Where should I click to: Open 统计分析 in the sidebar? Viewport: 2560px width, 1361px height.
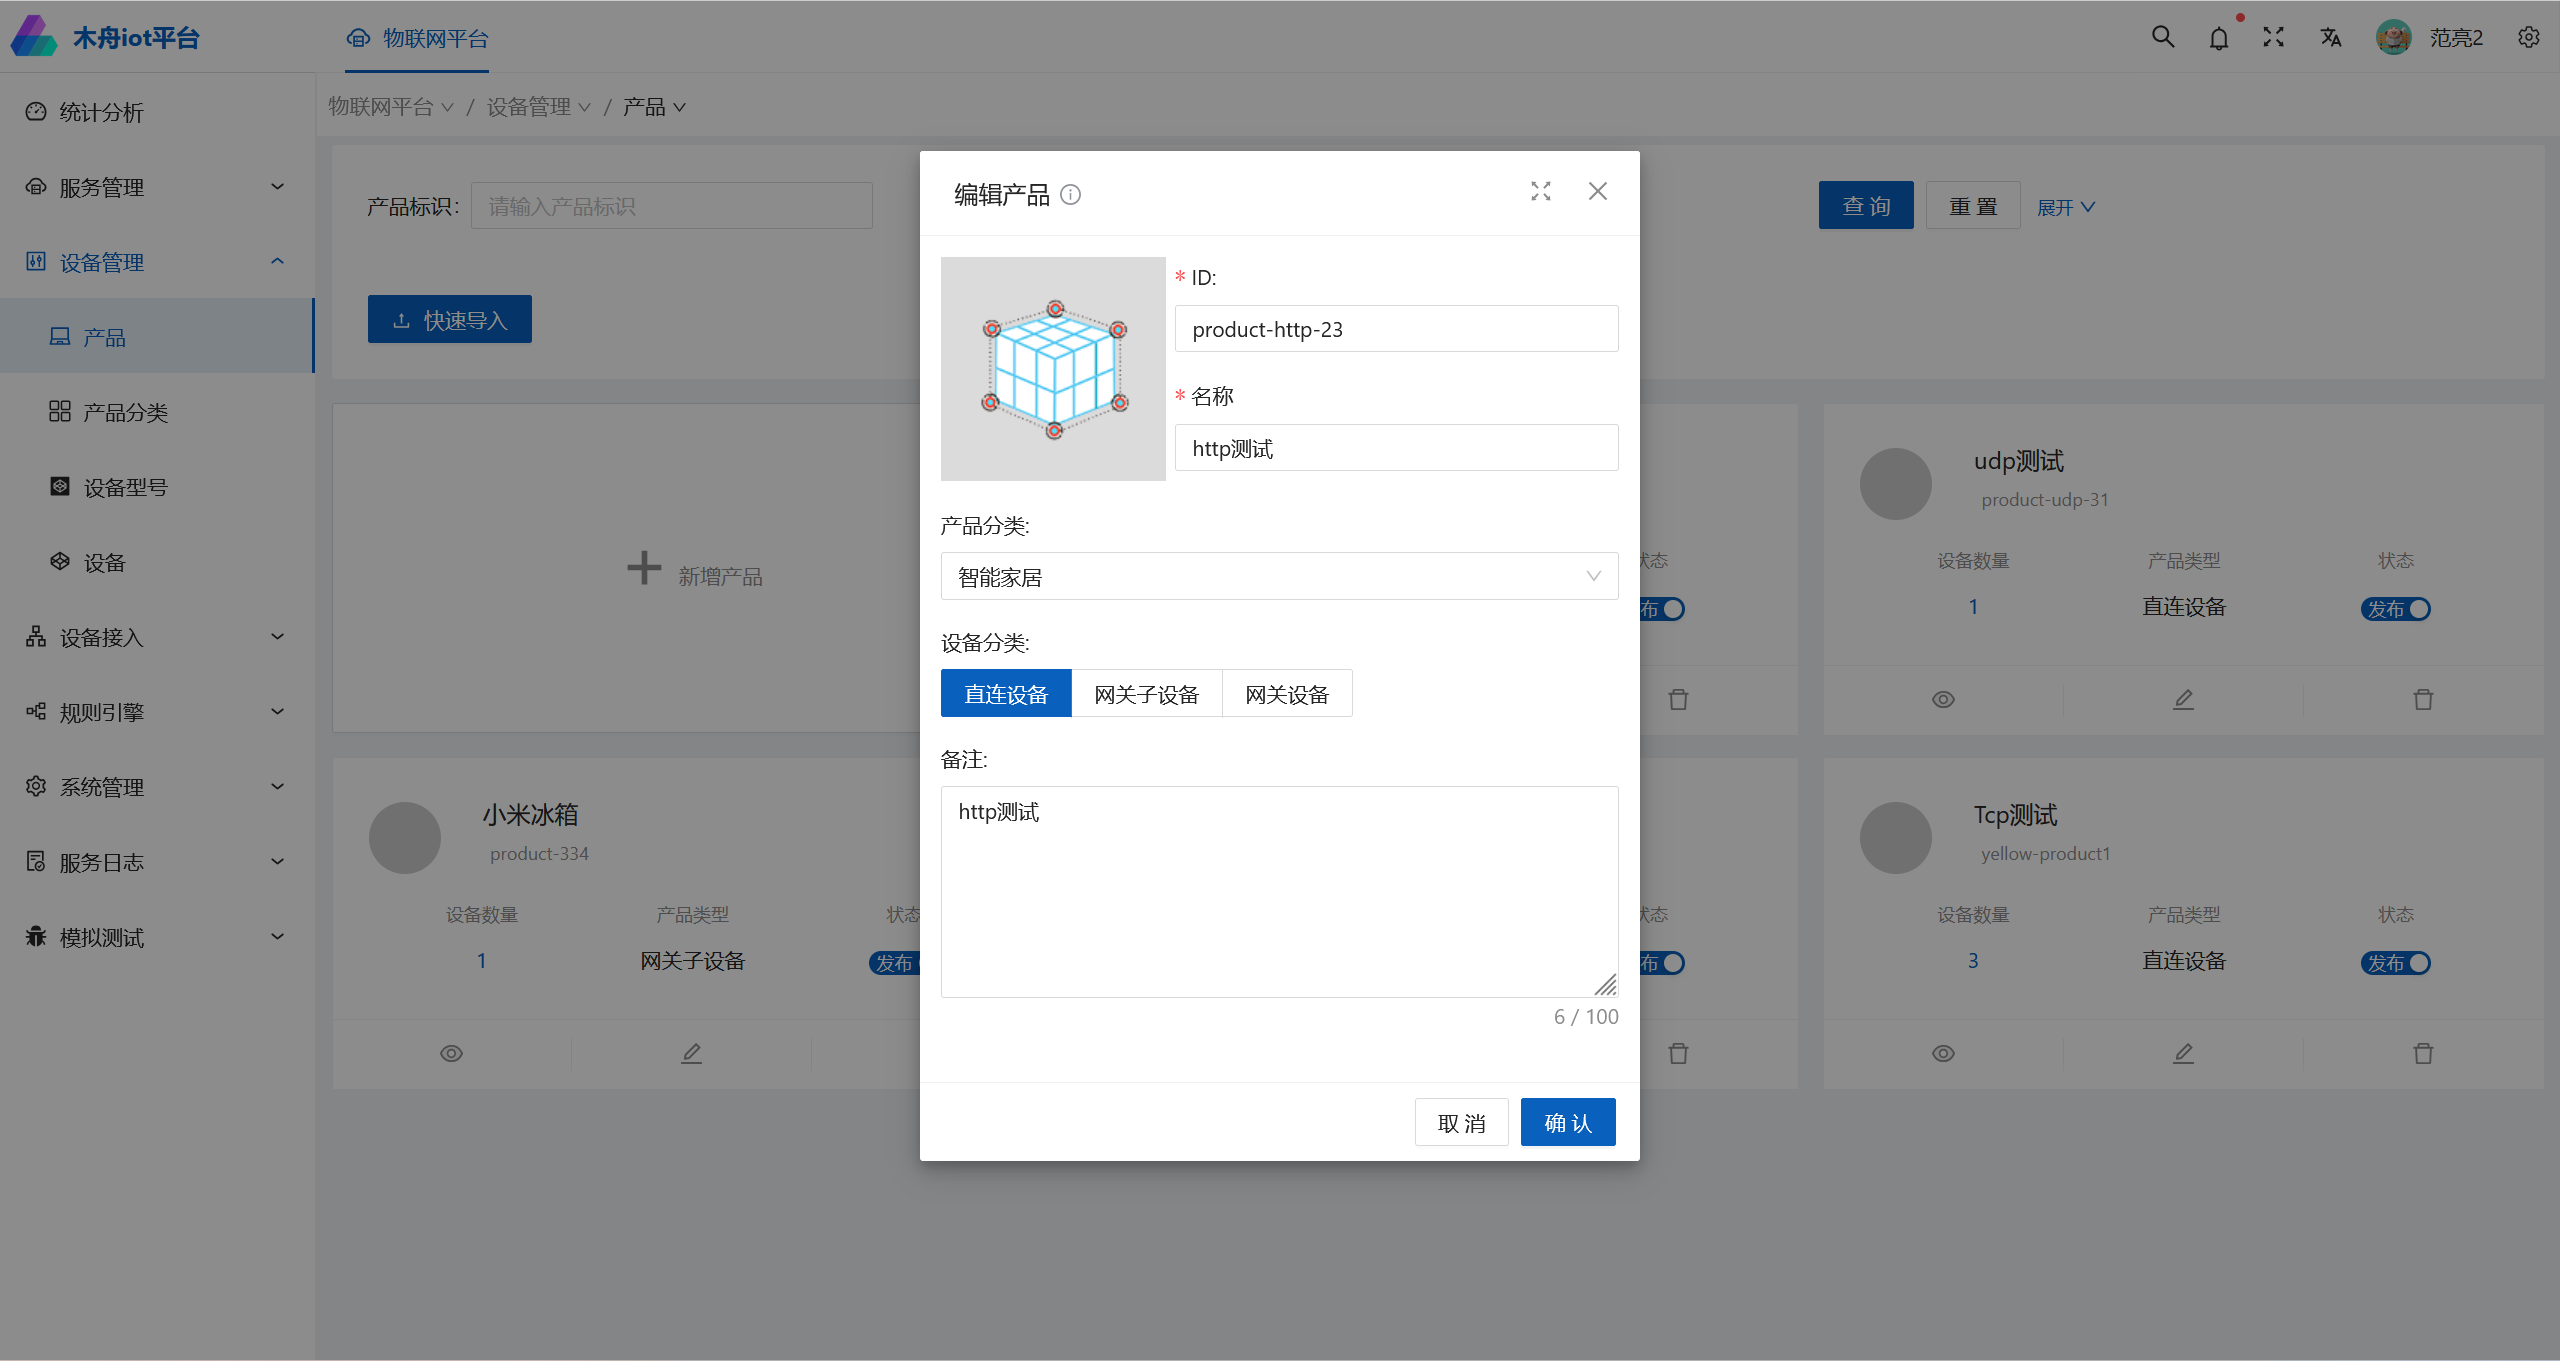157,112
